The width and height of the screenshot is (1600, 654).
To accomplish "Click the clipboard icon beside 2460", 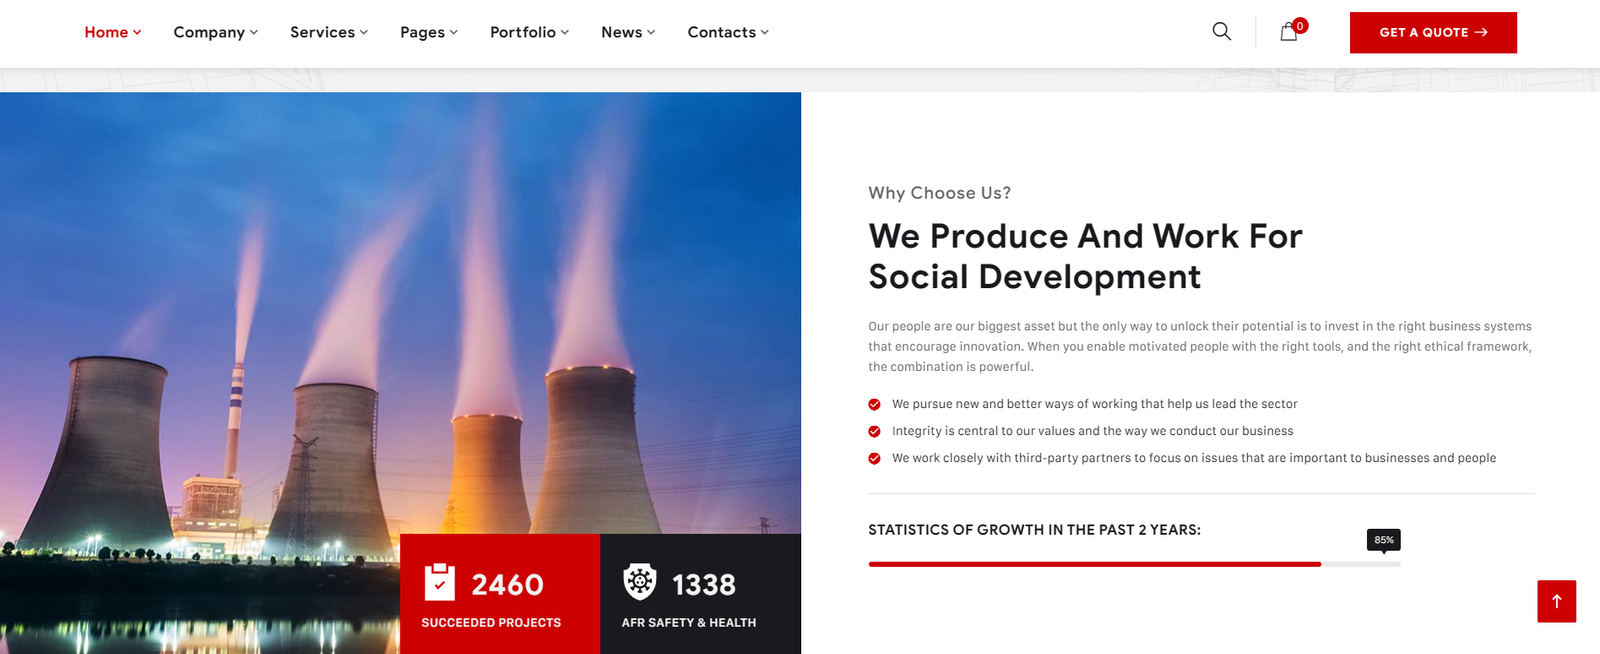I will (440, 582).
